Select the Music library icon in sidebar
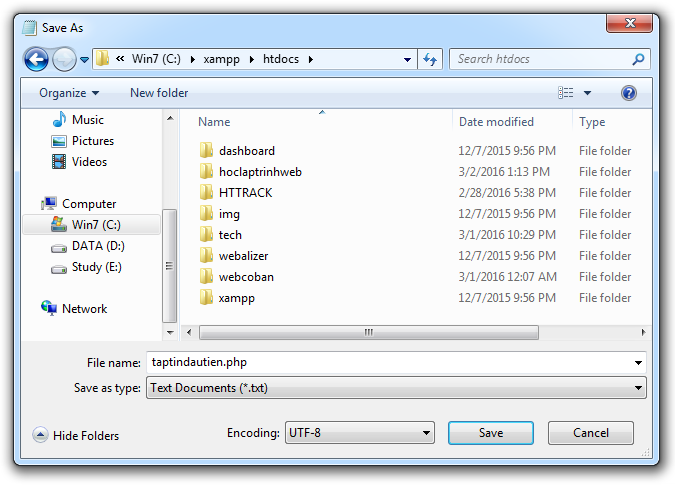The width and height of the screenshot is (675, 486). (59, 120)
